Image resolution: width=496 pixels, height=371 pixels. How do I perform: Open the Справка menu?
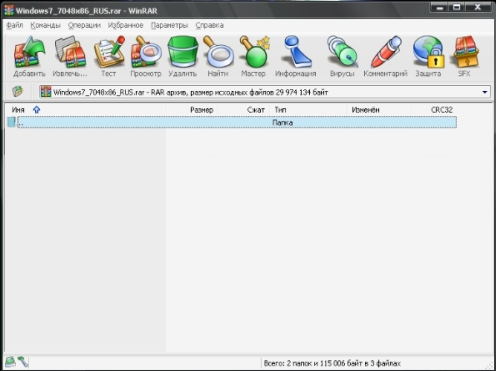(x=209, y=25)
